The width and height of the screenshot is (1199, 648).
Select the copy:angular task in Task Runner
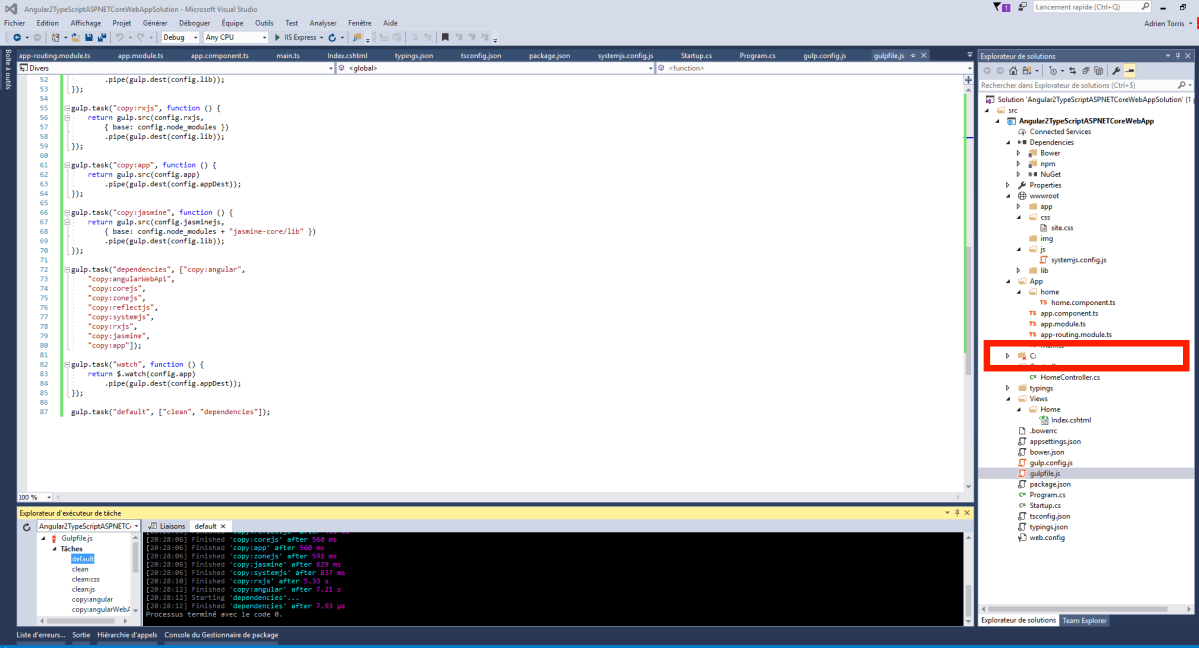click(93, 600)
